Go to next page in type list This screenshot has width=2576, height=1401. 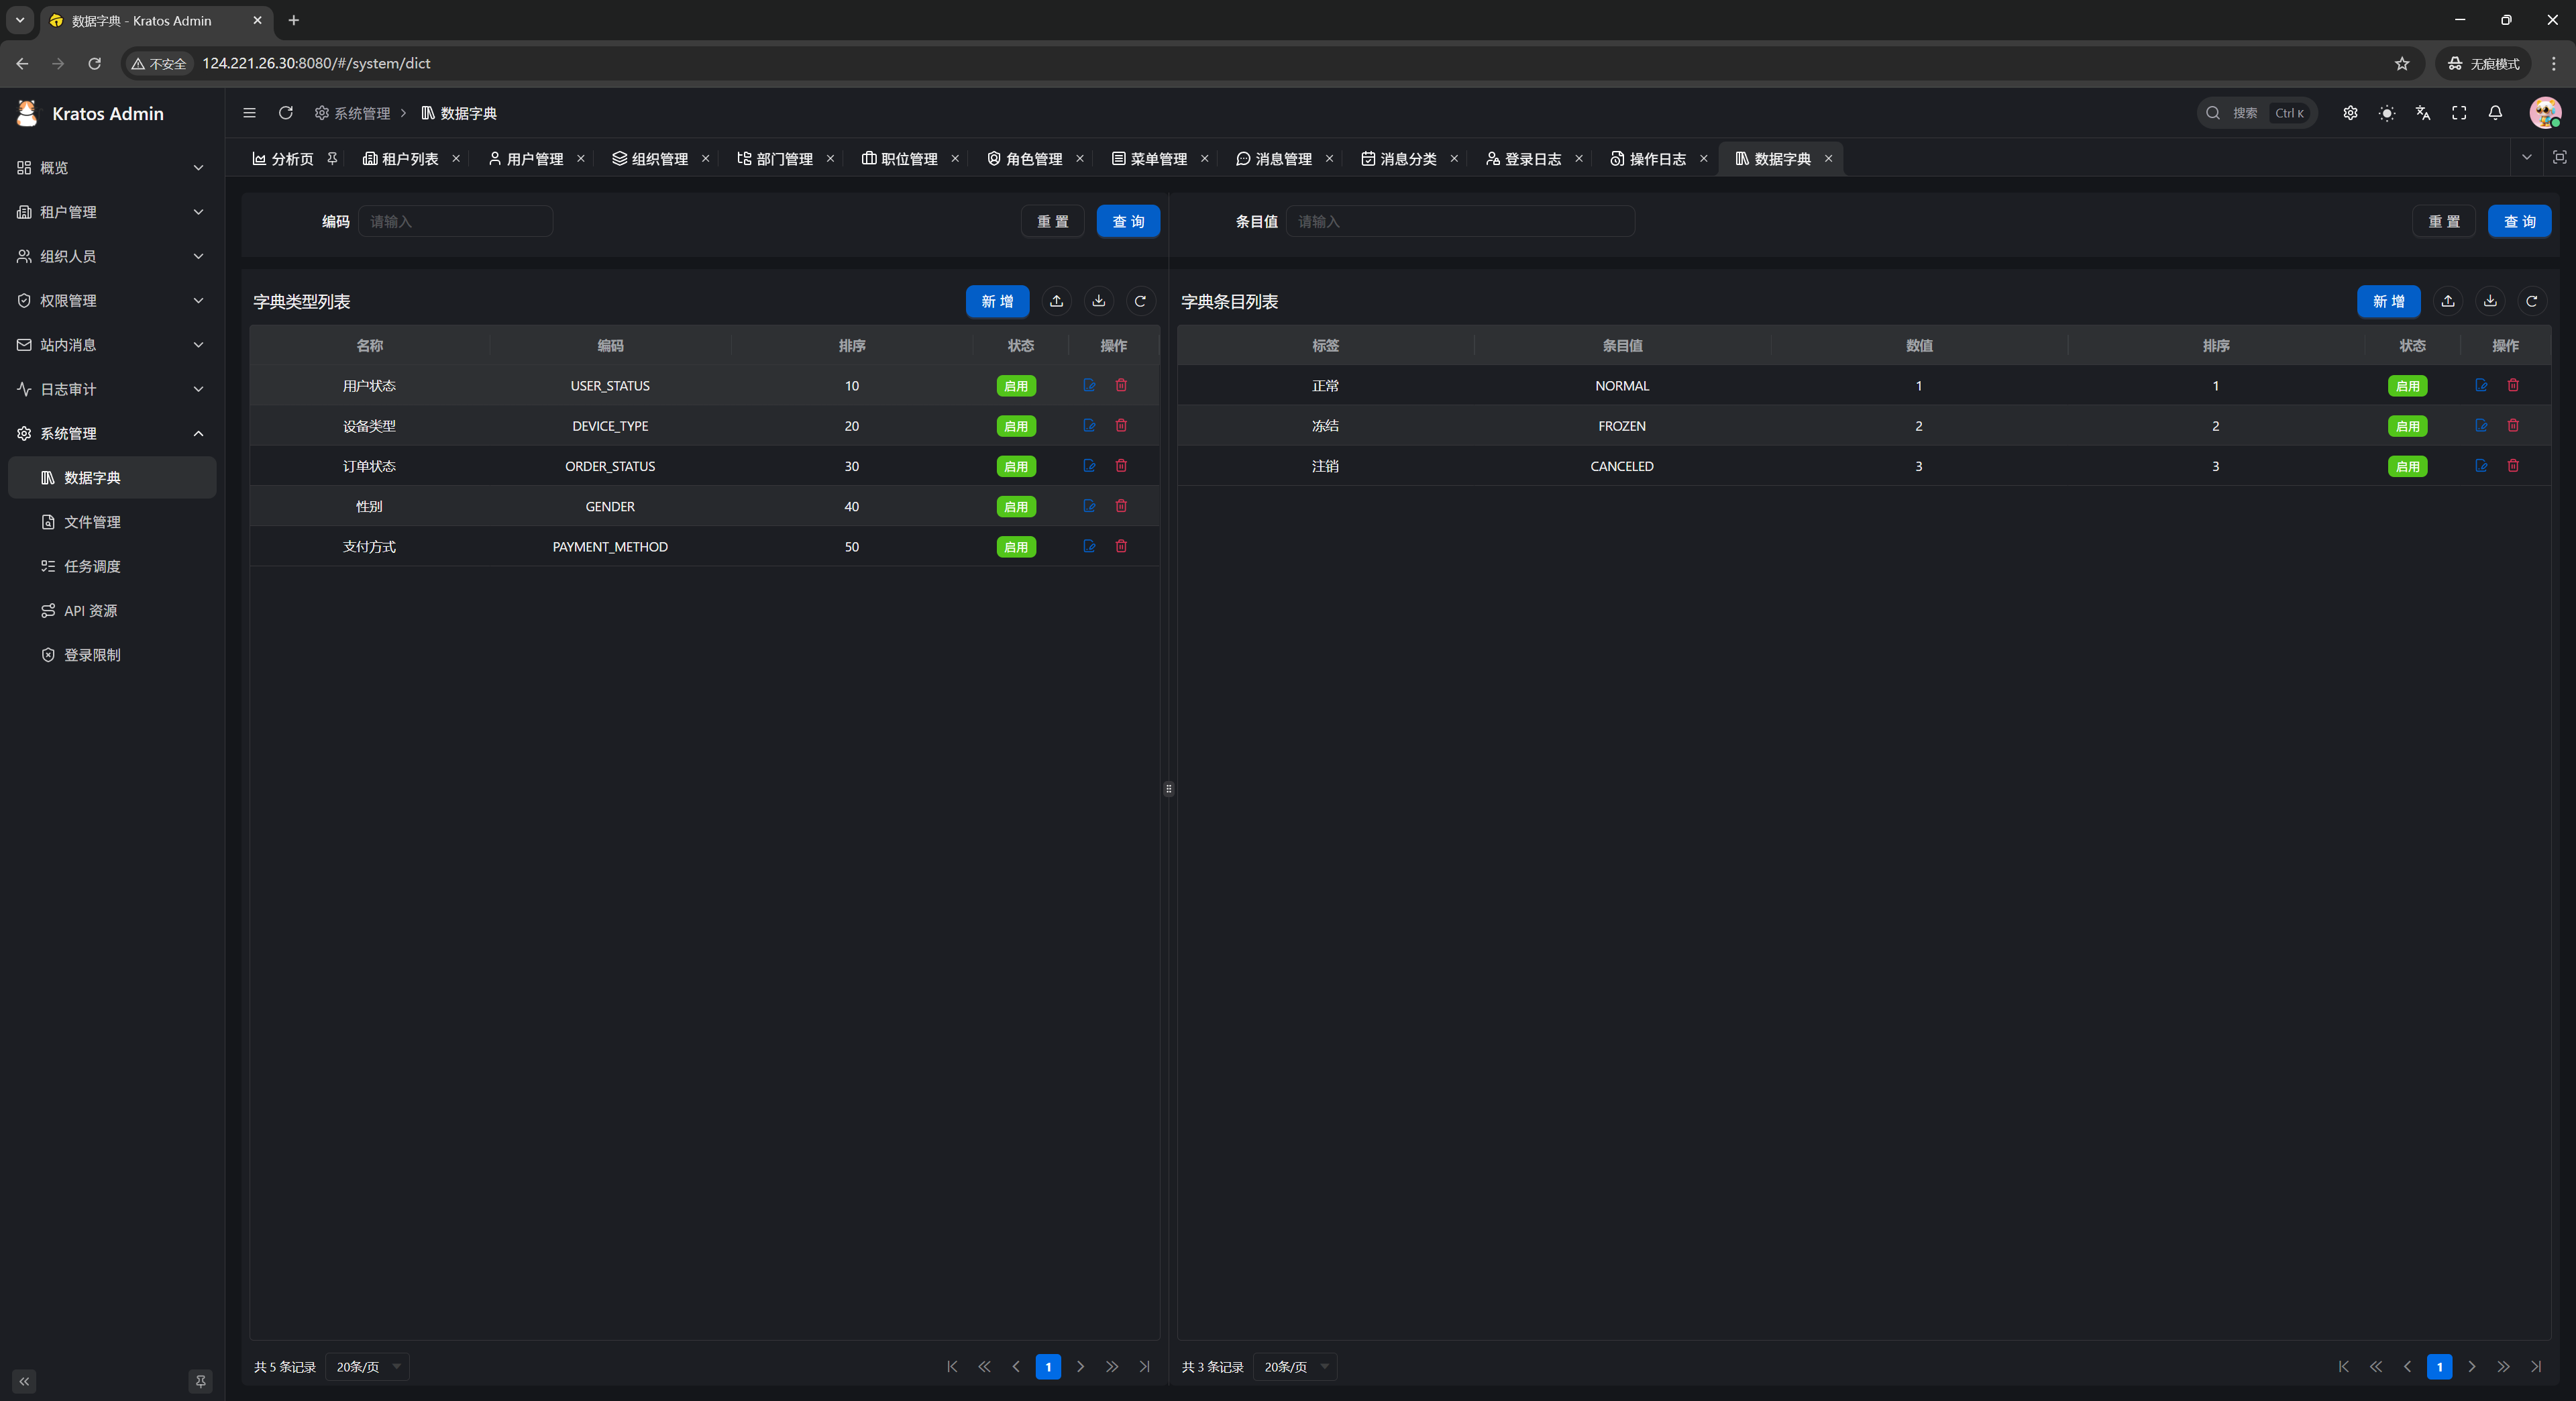(1080, 1366)
